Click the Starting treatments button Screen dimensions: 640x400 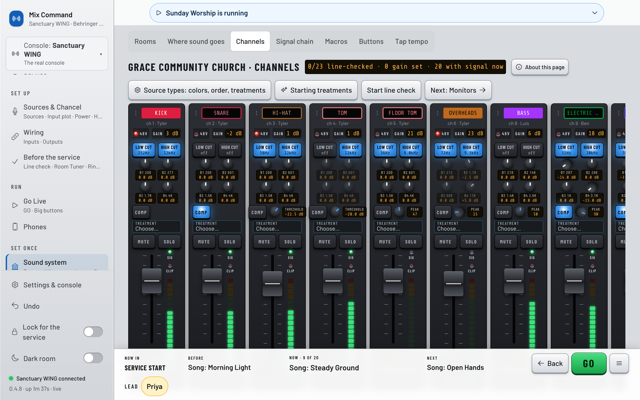point(316,90)
